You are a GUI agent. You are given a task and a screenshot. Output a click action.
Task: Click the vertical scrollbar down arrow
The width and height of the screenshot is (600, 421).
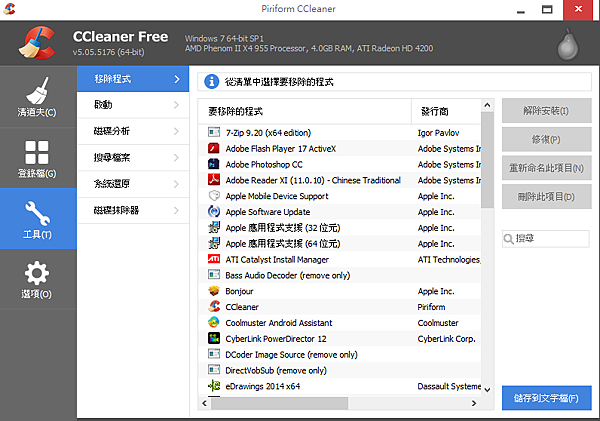(x=487, y=390)
